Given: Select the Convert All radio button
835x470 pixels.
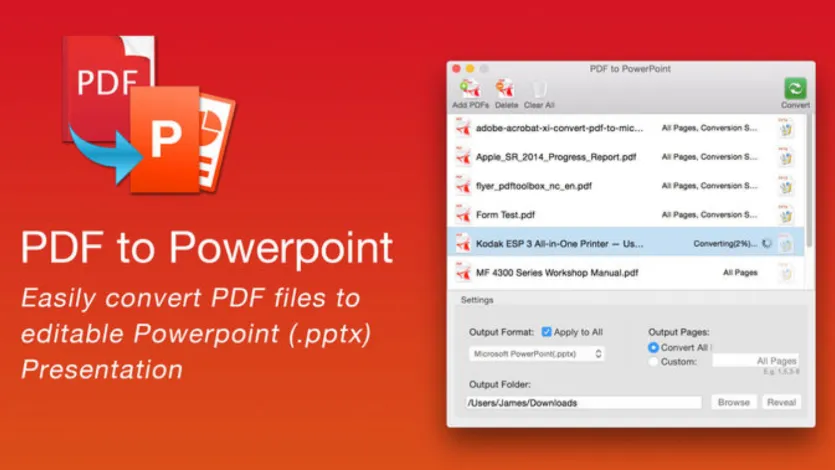Looking at the screenshot, I should pos(653,348).
